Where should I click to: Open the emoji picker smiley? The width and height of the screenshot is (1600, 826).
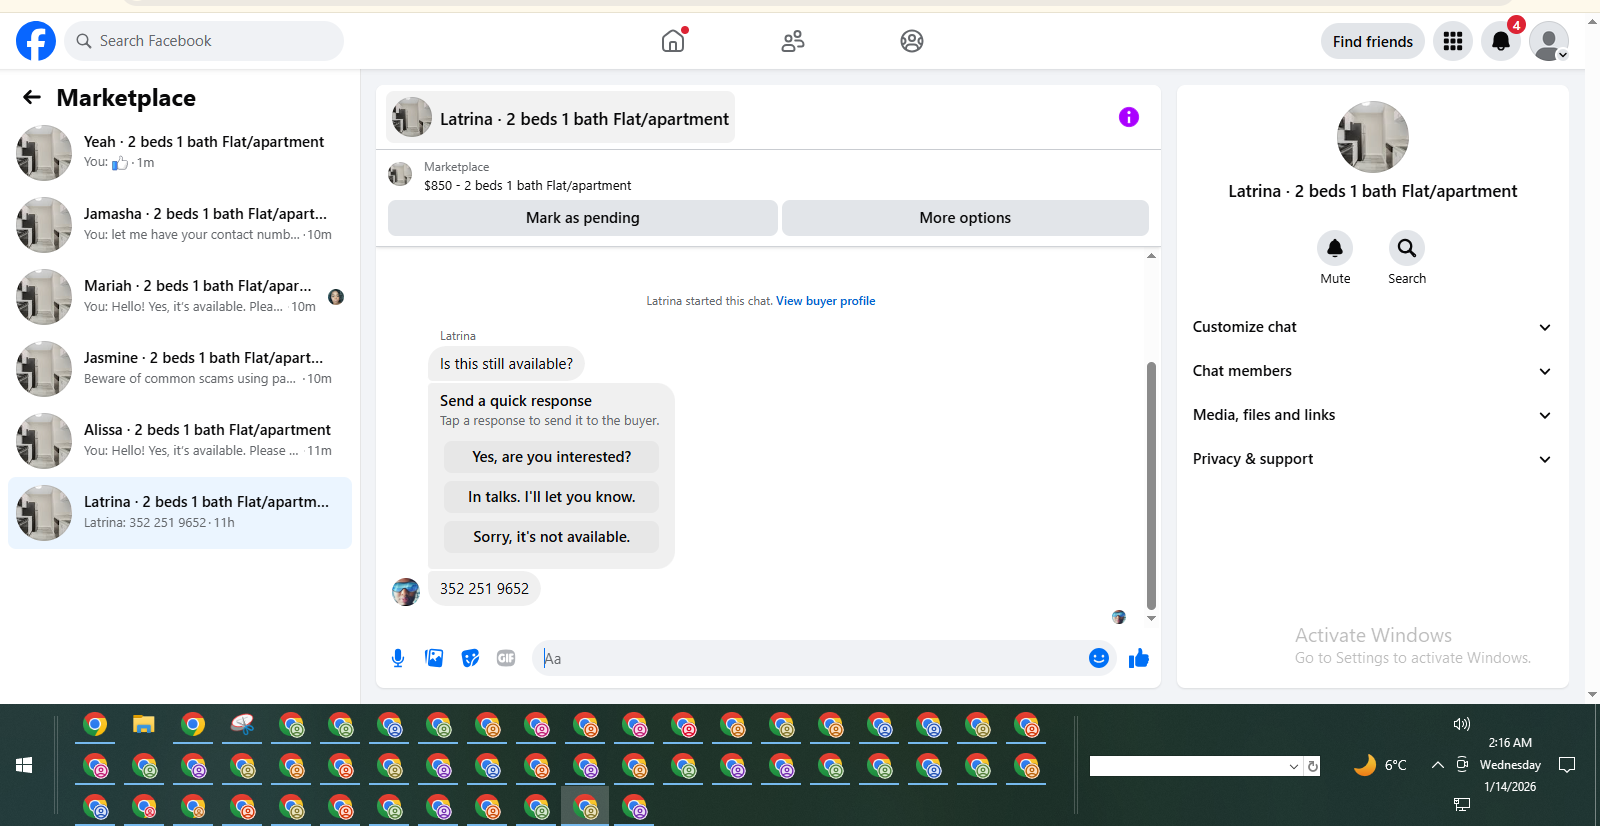pos(1099,658)
